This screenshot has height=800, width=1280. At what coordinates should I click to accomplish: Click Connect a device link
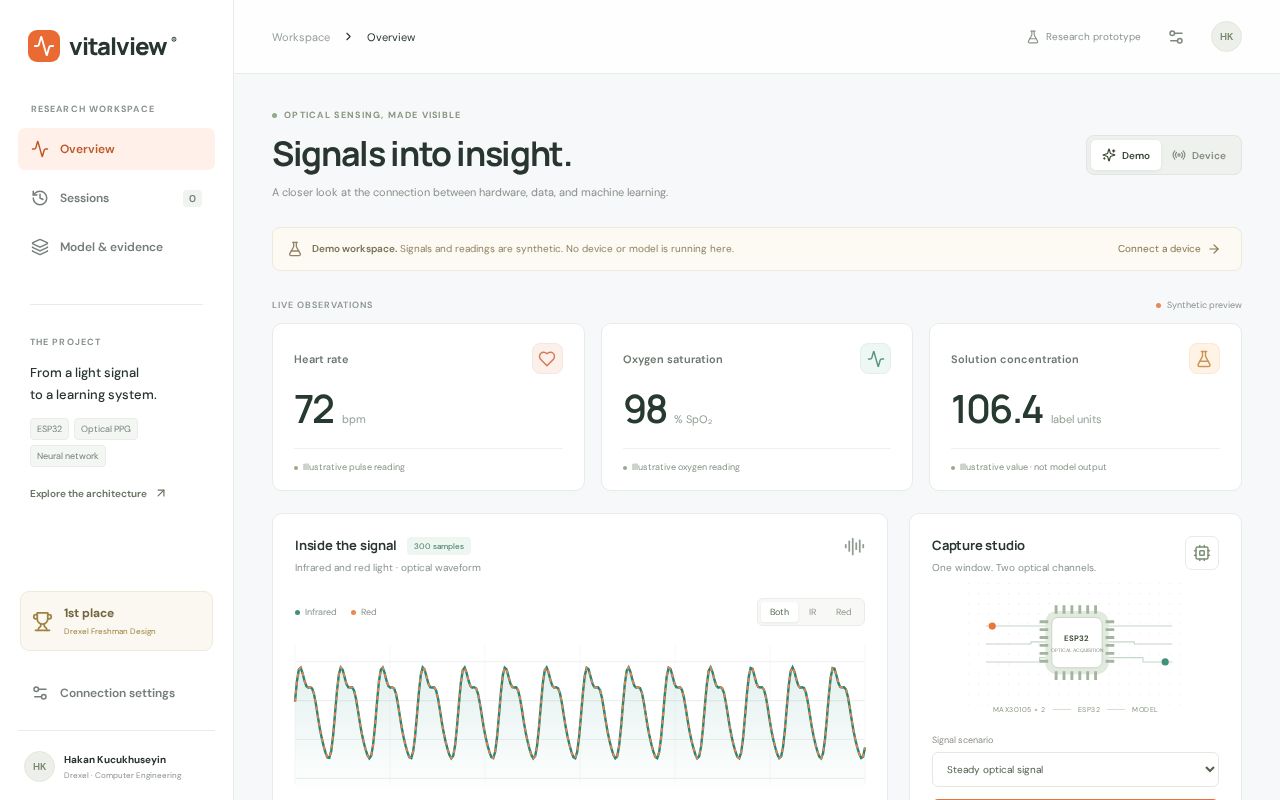[1169, 249]
